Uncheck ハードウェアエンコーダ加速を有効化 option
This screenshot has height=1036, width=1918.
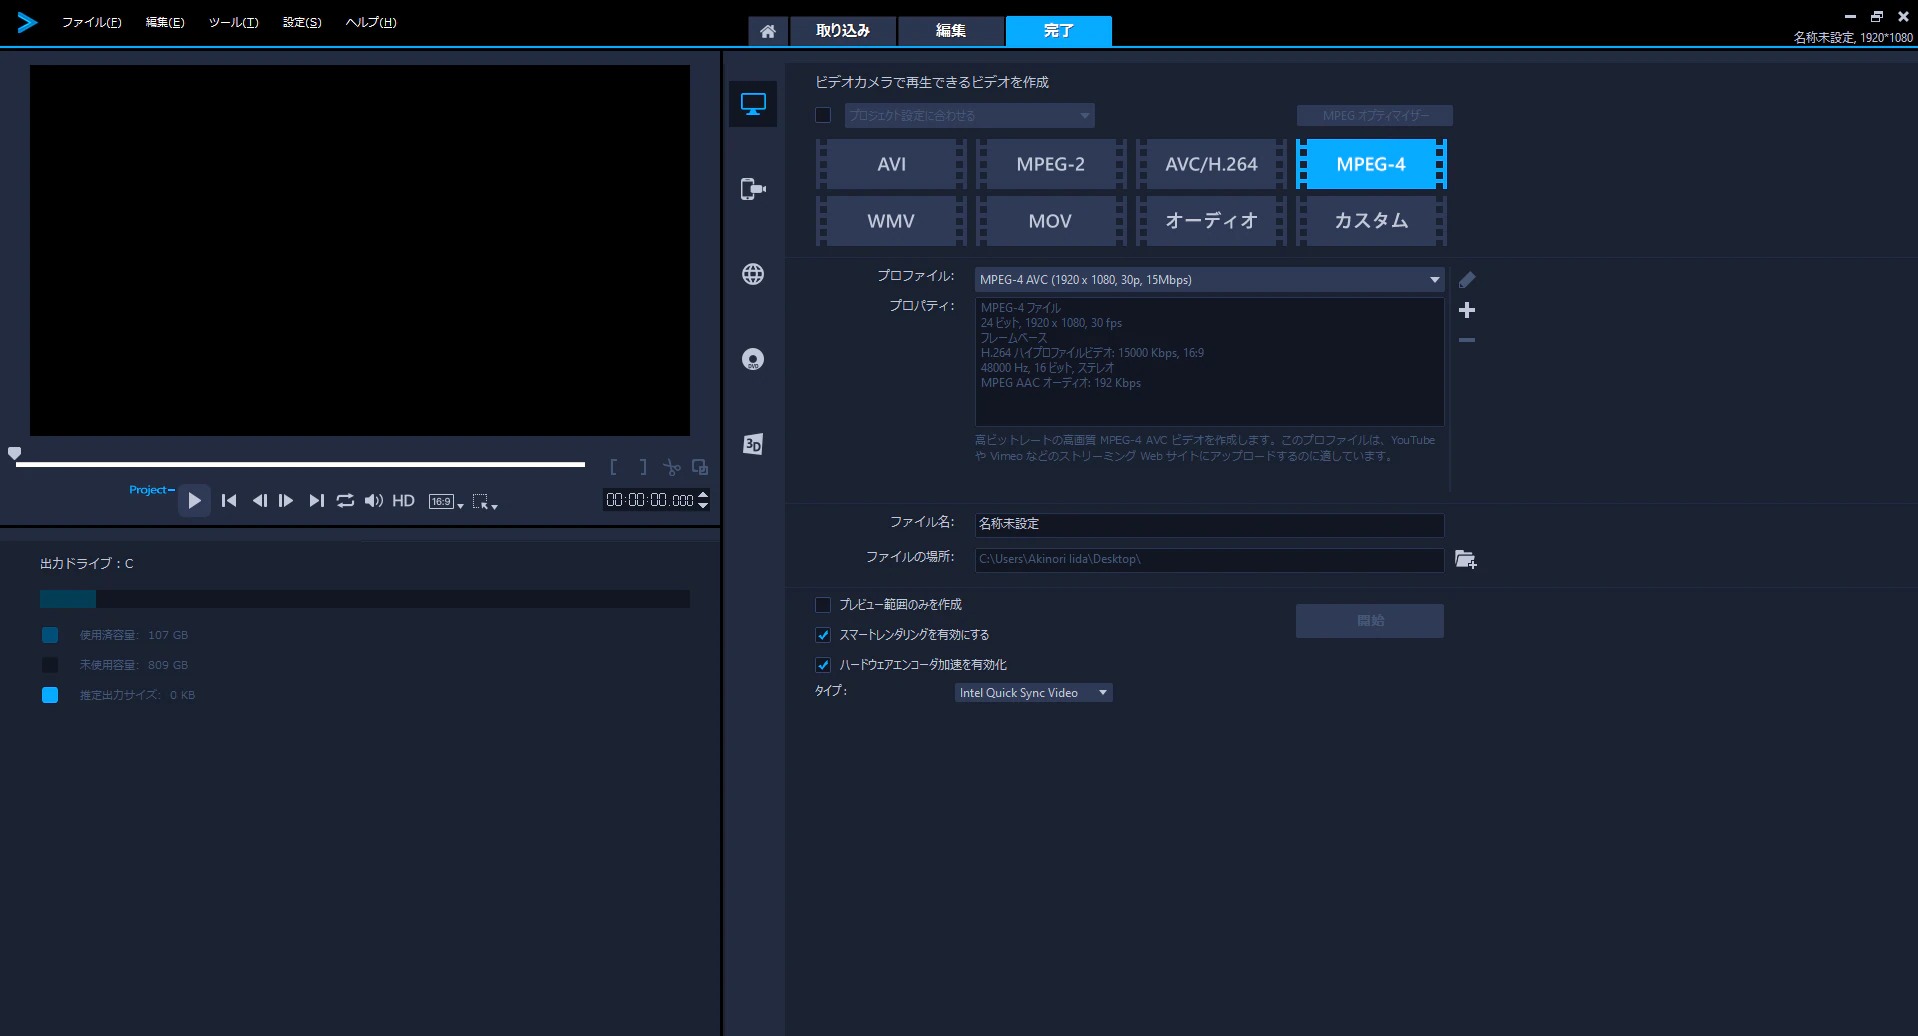click(823, 665)
